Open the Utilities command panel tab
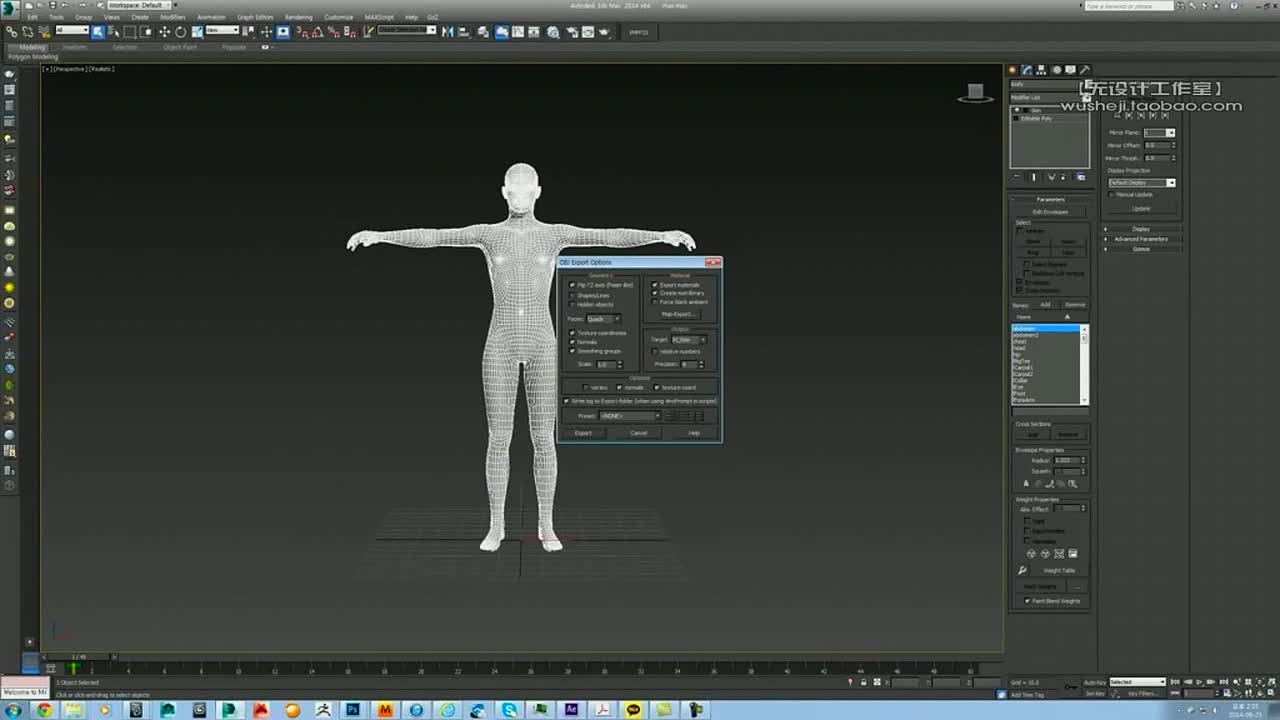 [x=1084, y=70]
